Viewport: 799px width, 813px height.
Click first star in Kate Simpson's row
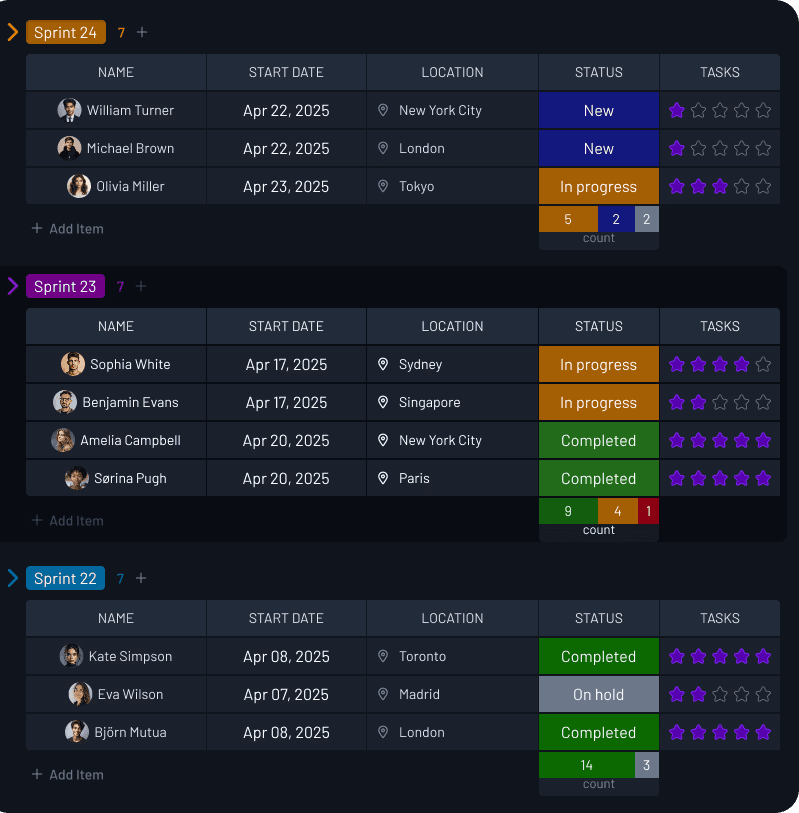(677, 656)
